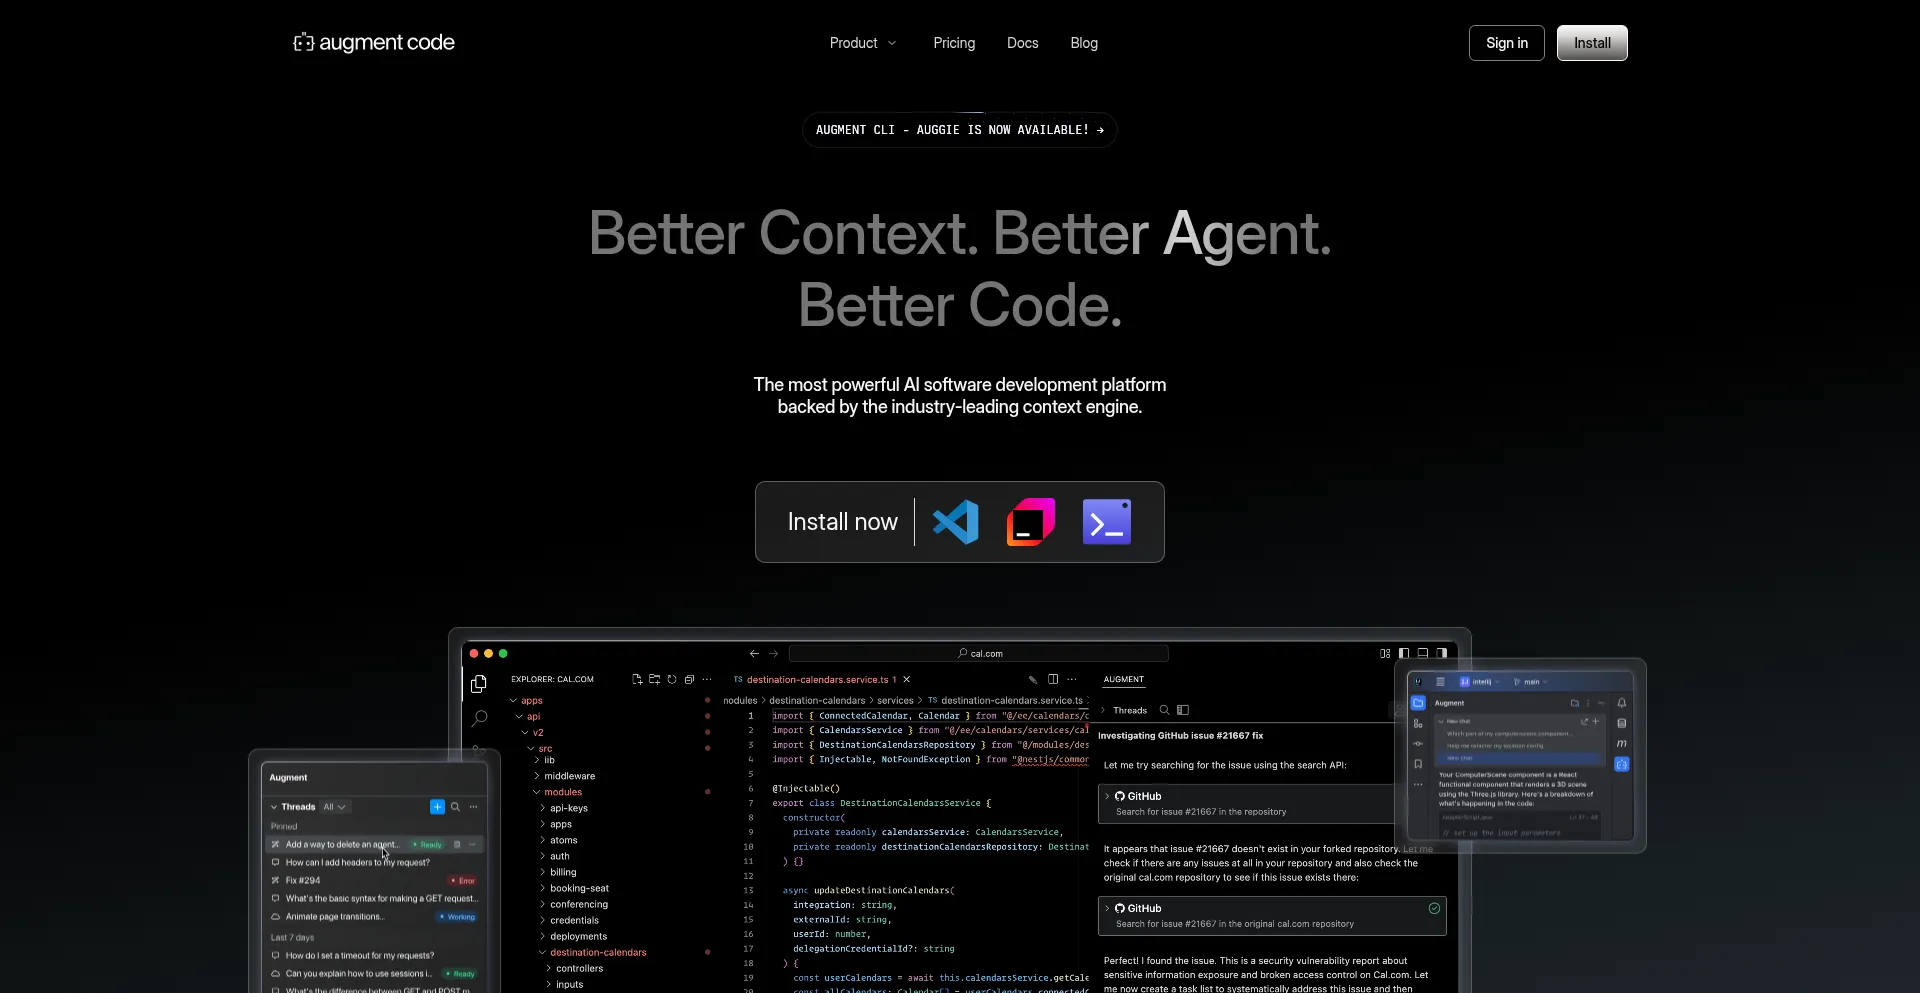The image size is (1920, 993).
Task: Click the Sign in button
Action: 1506,43
